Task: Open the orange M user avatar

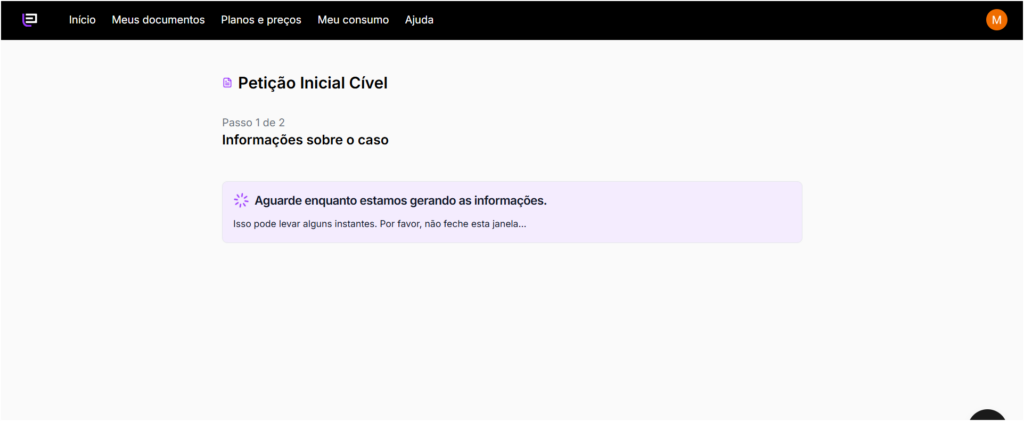Action: tap(996, 20)
